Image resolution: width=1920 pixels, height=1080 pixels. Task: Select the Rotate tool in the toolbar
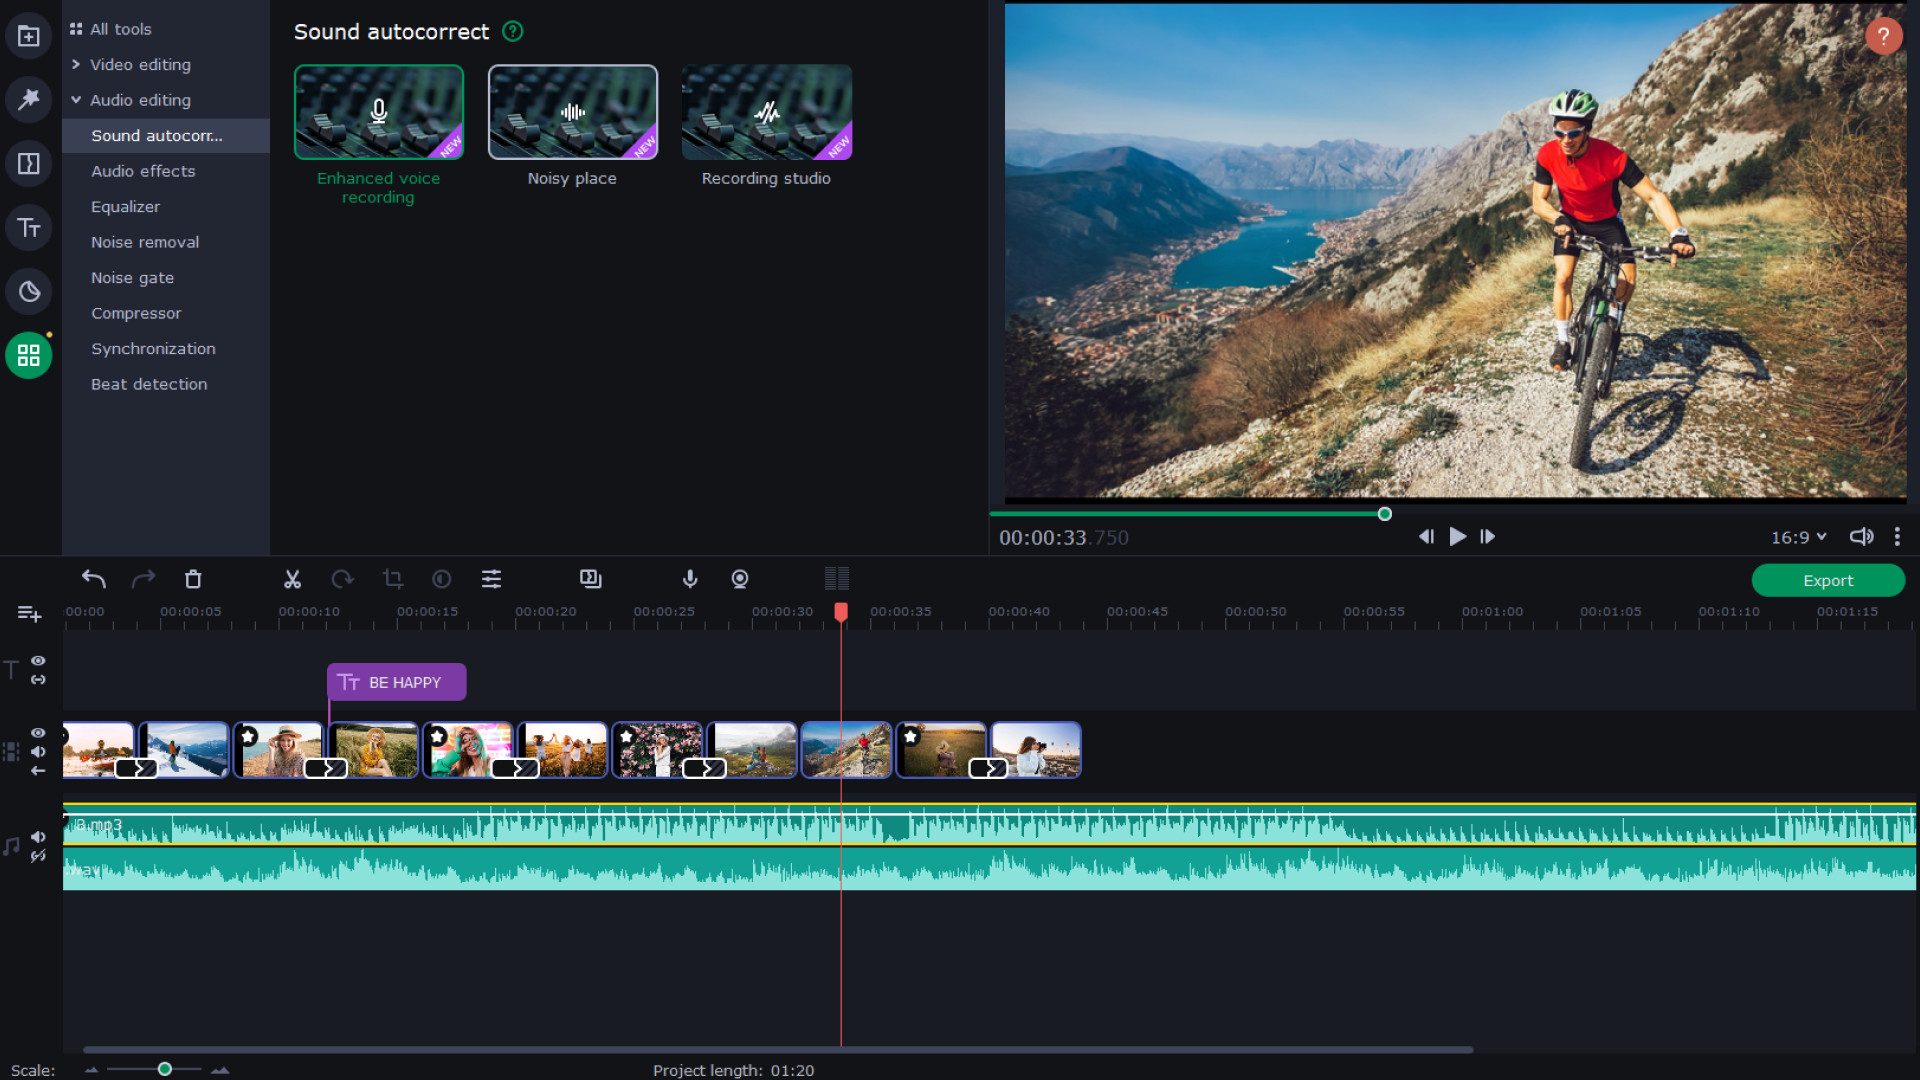click(x=343, y=579)
